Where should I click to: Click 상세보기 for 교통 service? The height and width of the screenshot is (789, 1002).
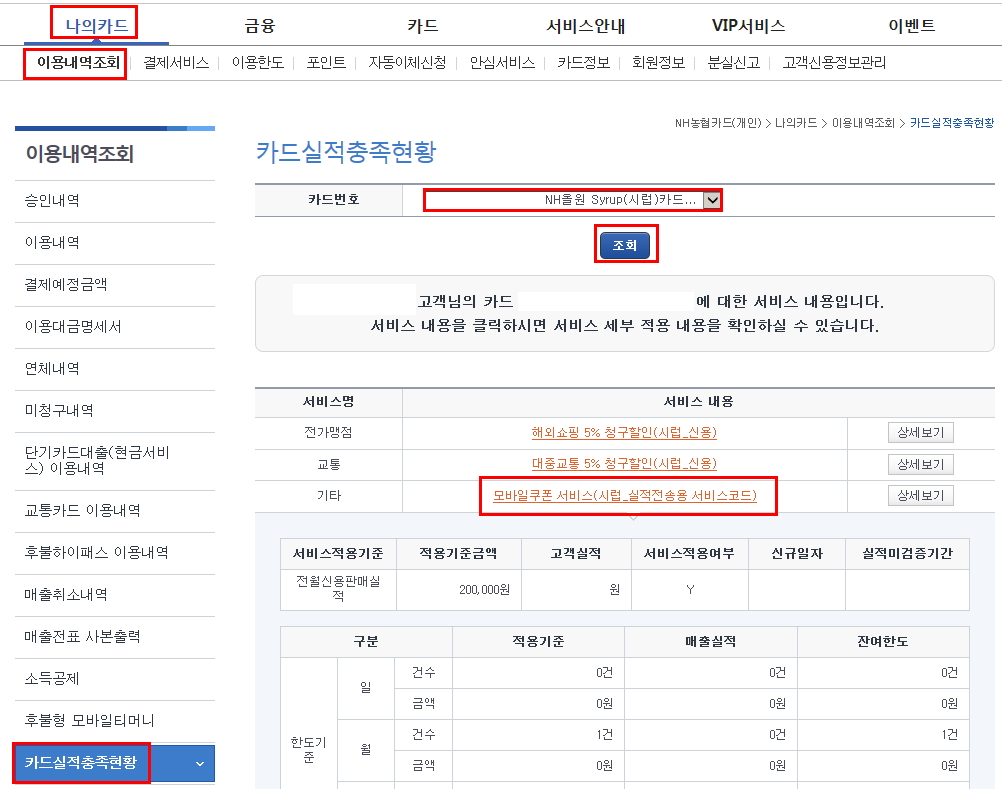pyautogui.click(x=920, y=464)
